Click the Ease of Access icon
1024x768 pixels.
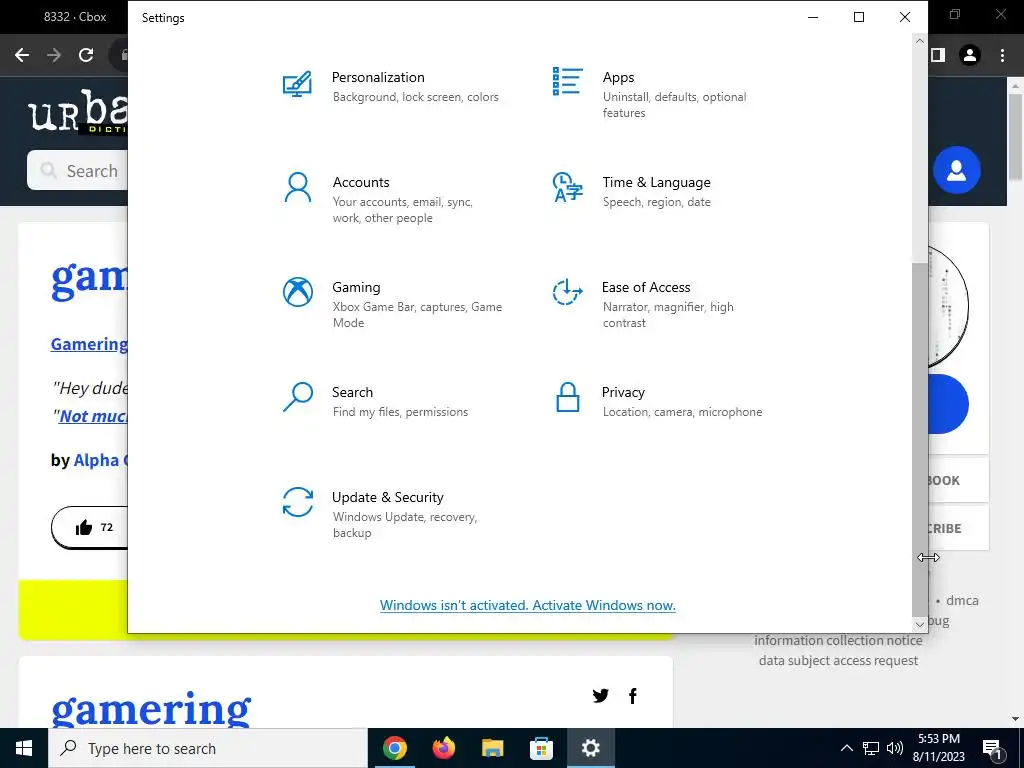pos(567,292)
